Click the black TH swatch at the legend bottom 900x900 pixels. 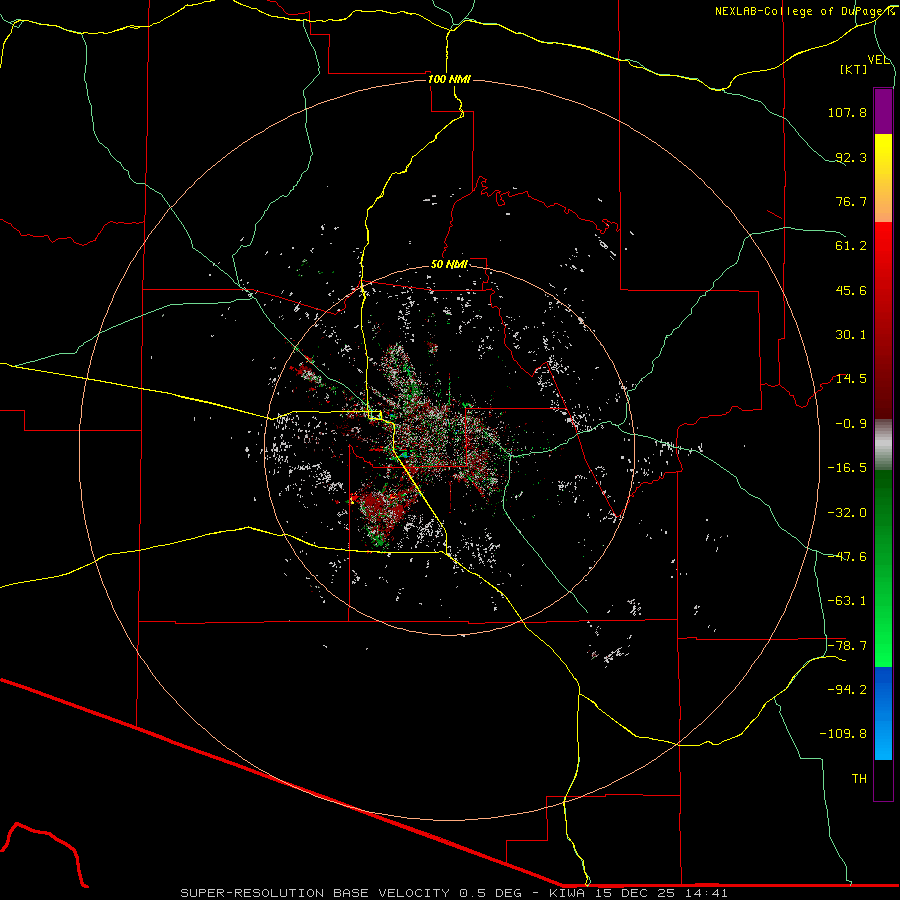click(x=883, y=780)
